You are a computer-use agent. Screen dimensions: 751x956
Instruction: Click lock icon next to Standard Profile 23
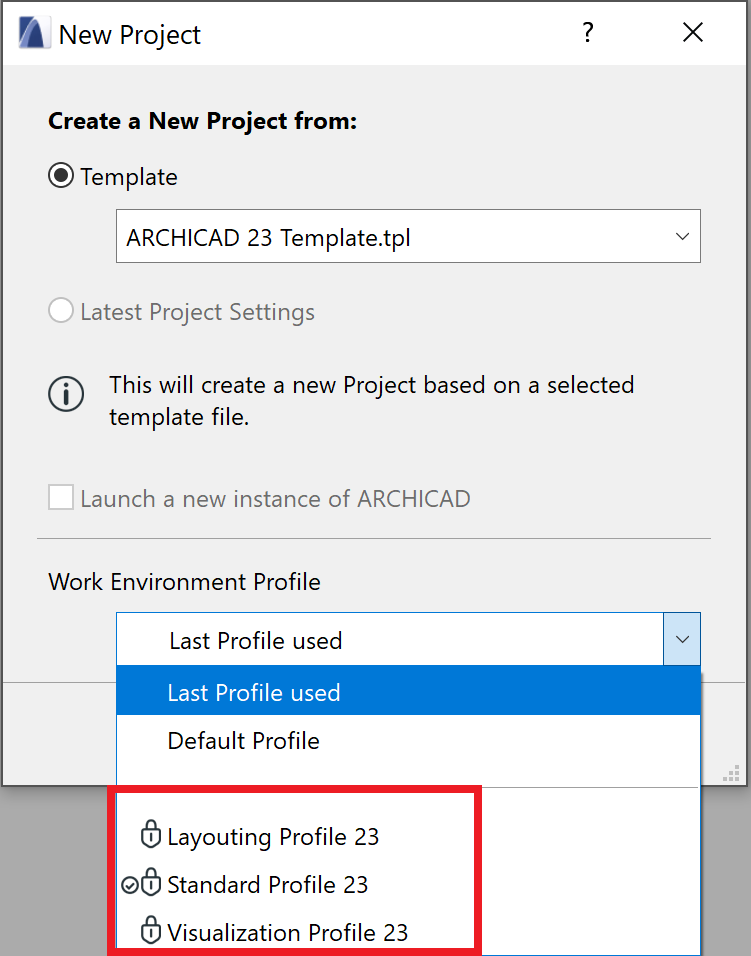point(151,884)
